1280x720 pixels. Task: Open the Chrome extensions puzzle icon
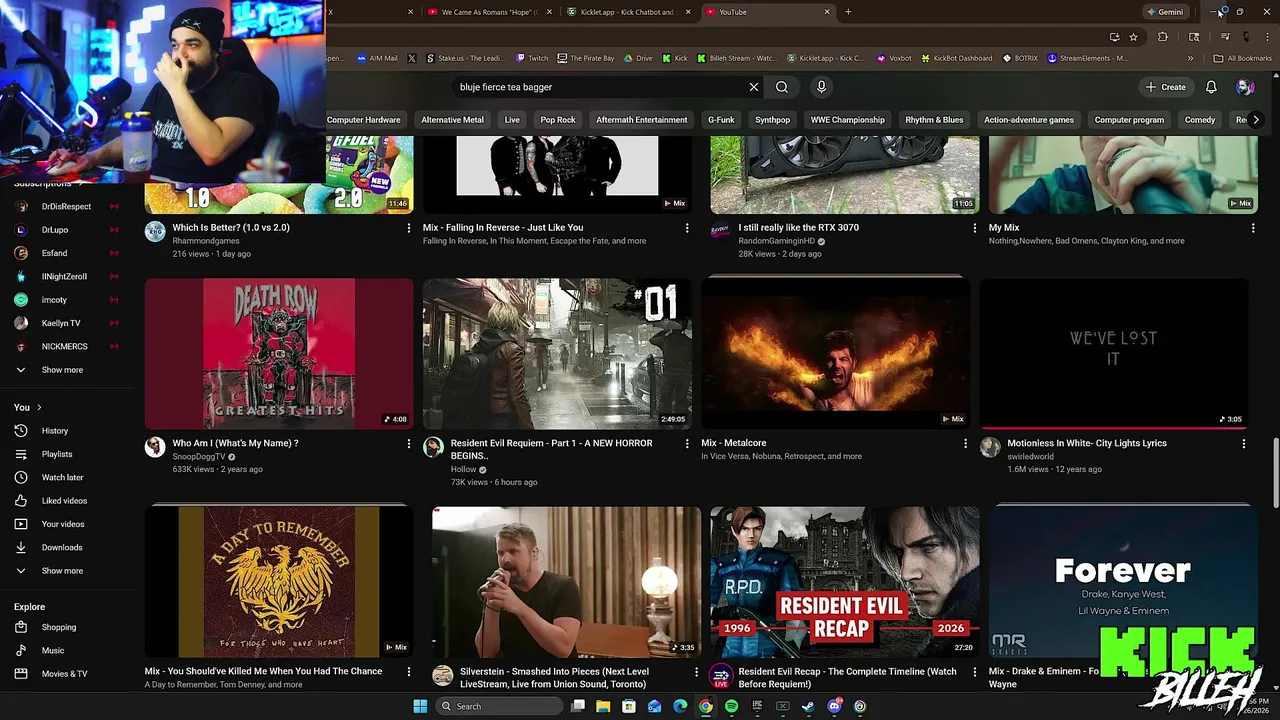point(1162,37)
